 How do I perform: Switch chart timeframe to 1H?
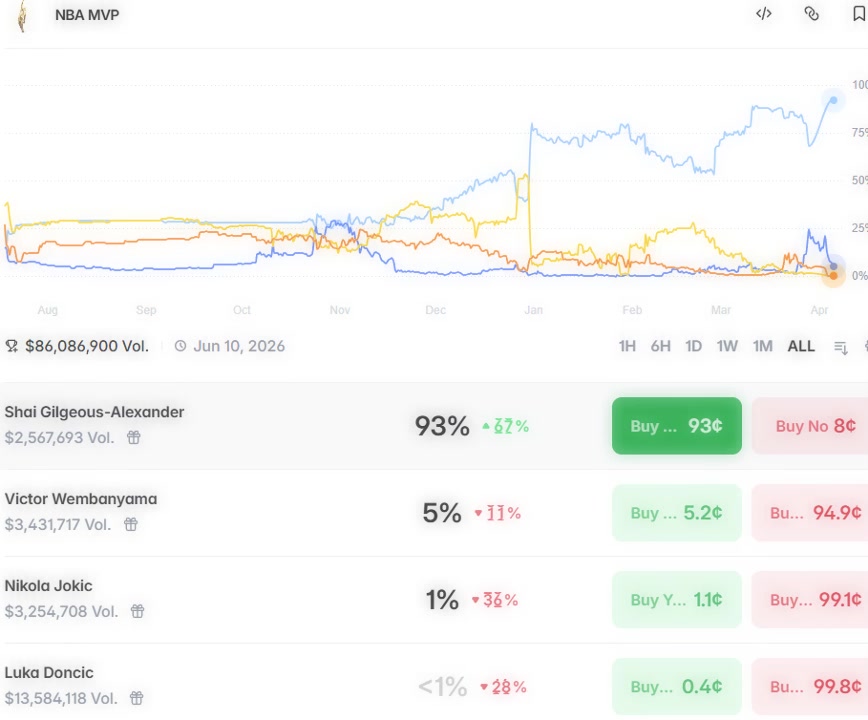[x=628, y=345]
